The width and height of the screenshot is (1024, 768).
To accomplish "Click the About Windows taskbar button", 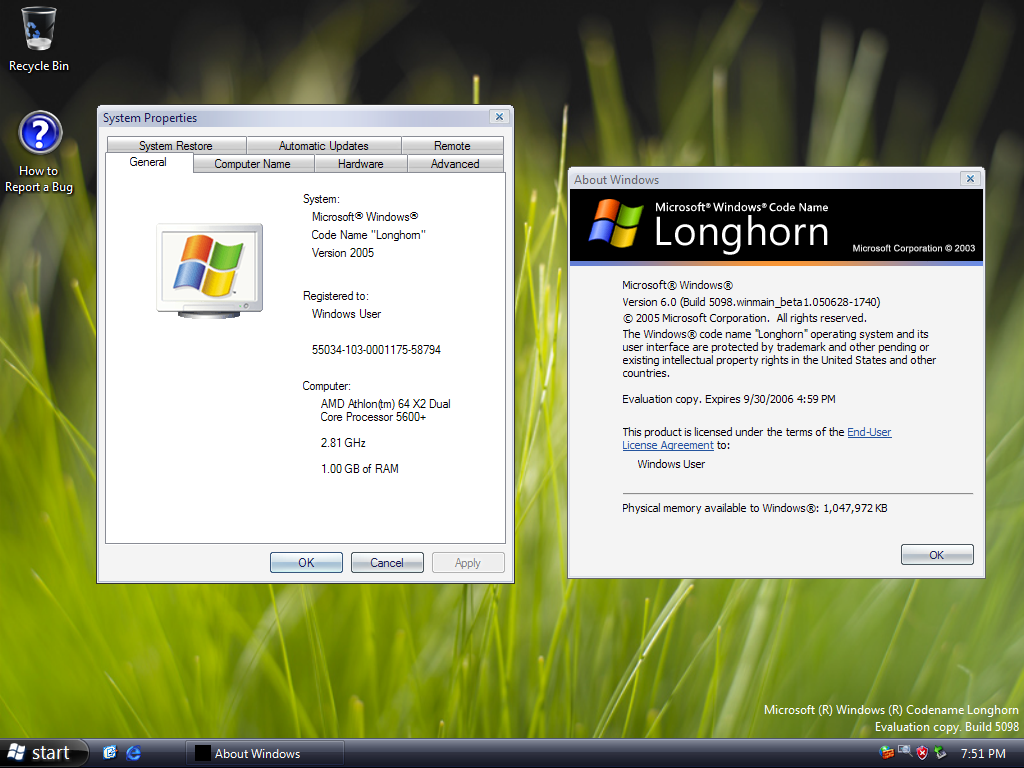I will coord(265,753).
